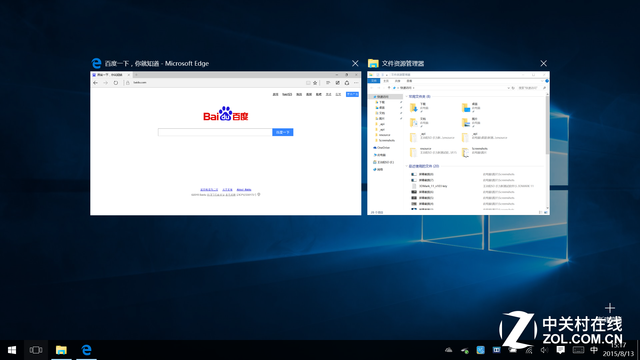This screenshot has height=360, width=640.
Task: Switch to the Microsoft Edge Baidu window thumbnail
Action: 226,143
